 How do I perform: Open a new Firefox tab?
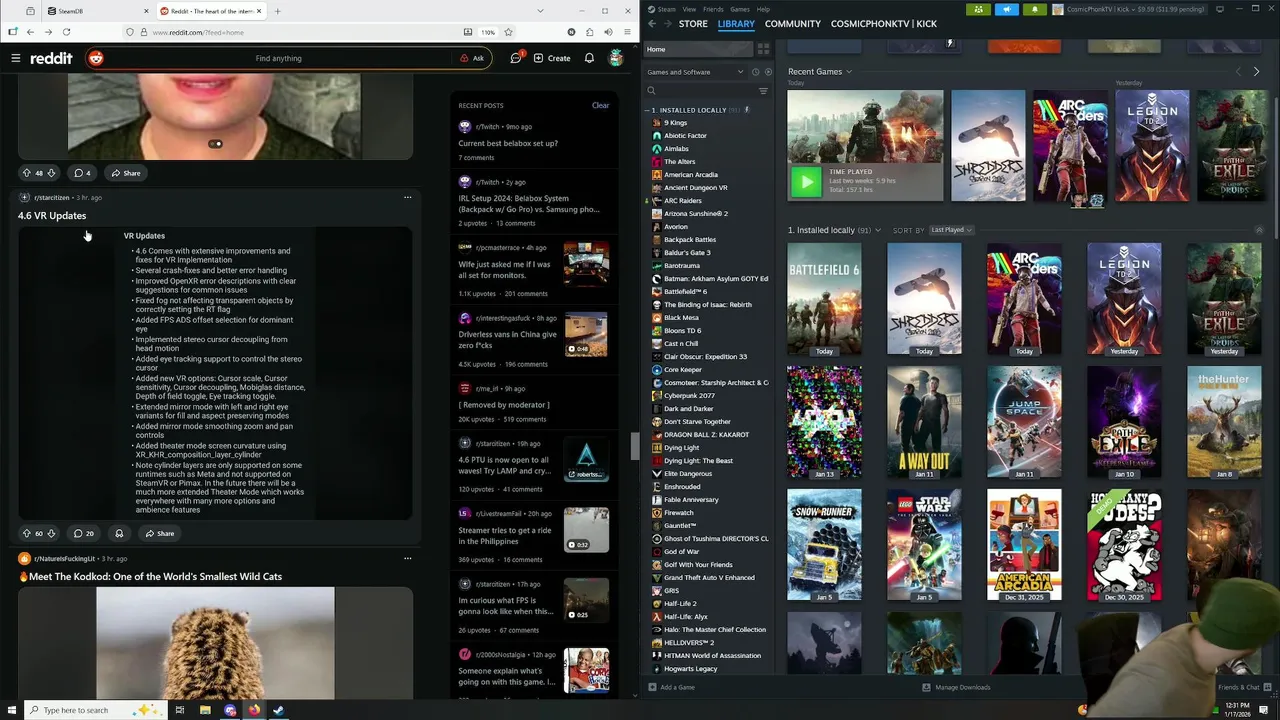click(277, 11)
